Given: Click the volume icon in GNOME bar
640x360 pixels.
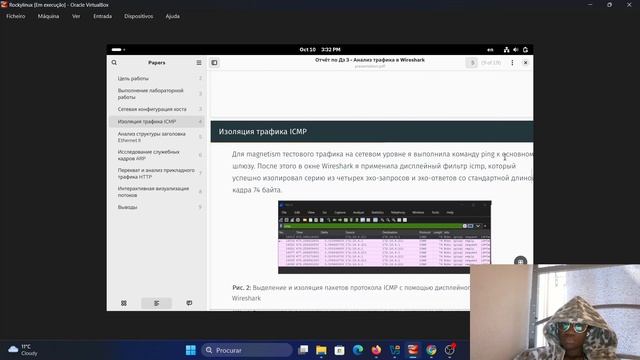Looking at the screenshot, I should [516, 50].
